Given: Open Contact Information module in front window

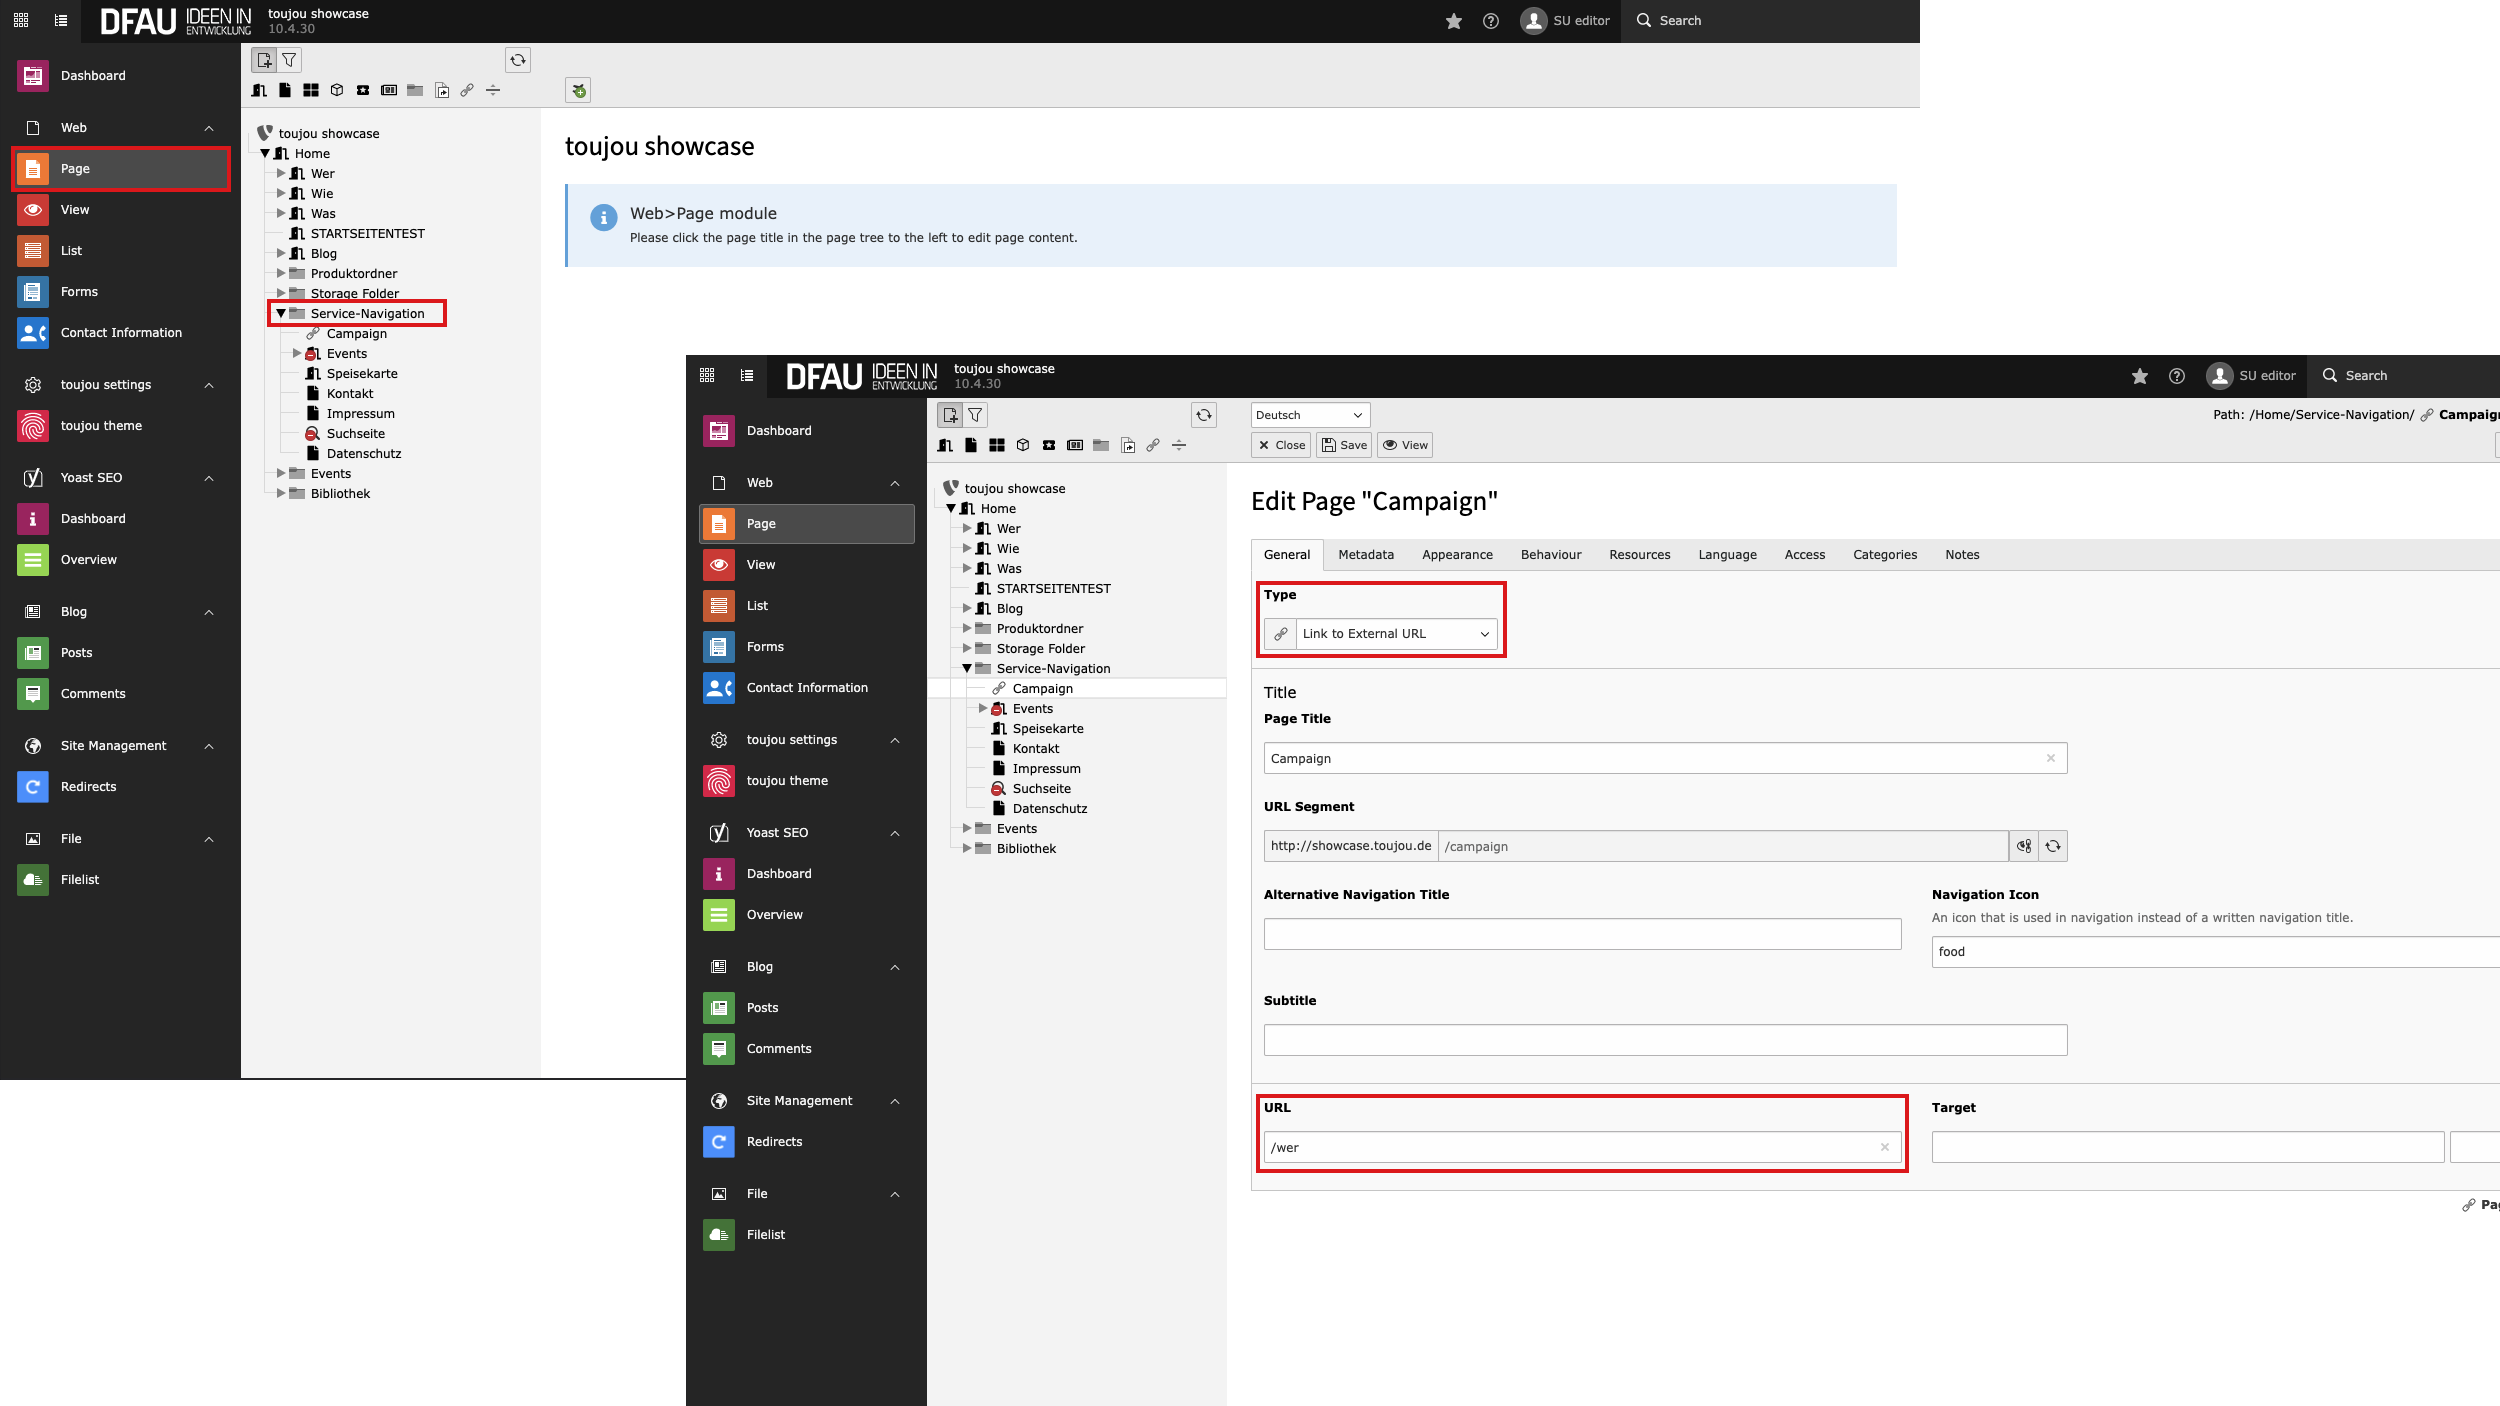Looking at the screenshot, I should pyautogui.click(x=807, y=687).
